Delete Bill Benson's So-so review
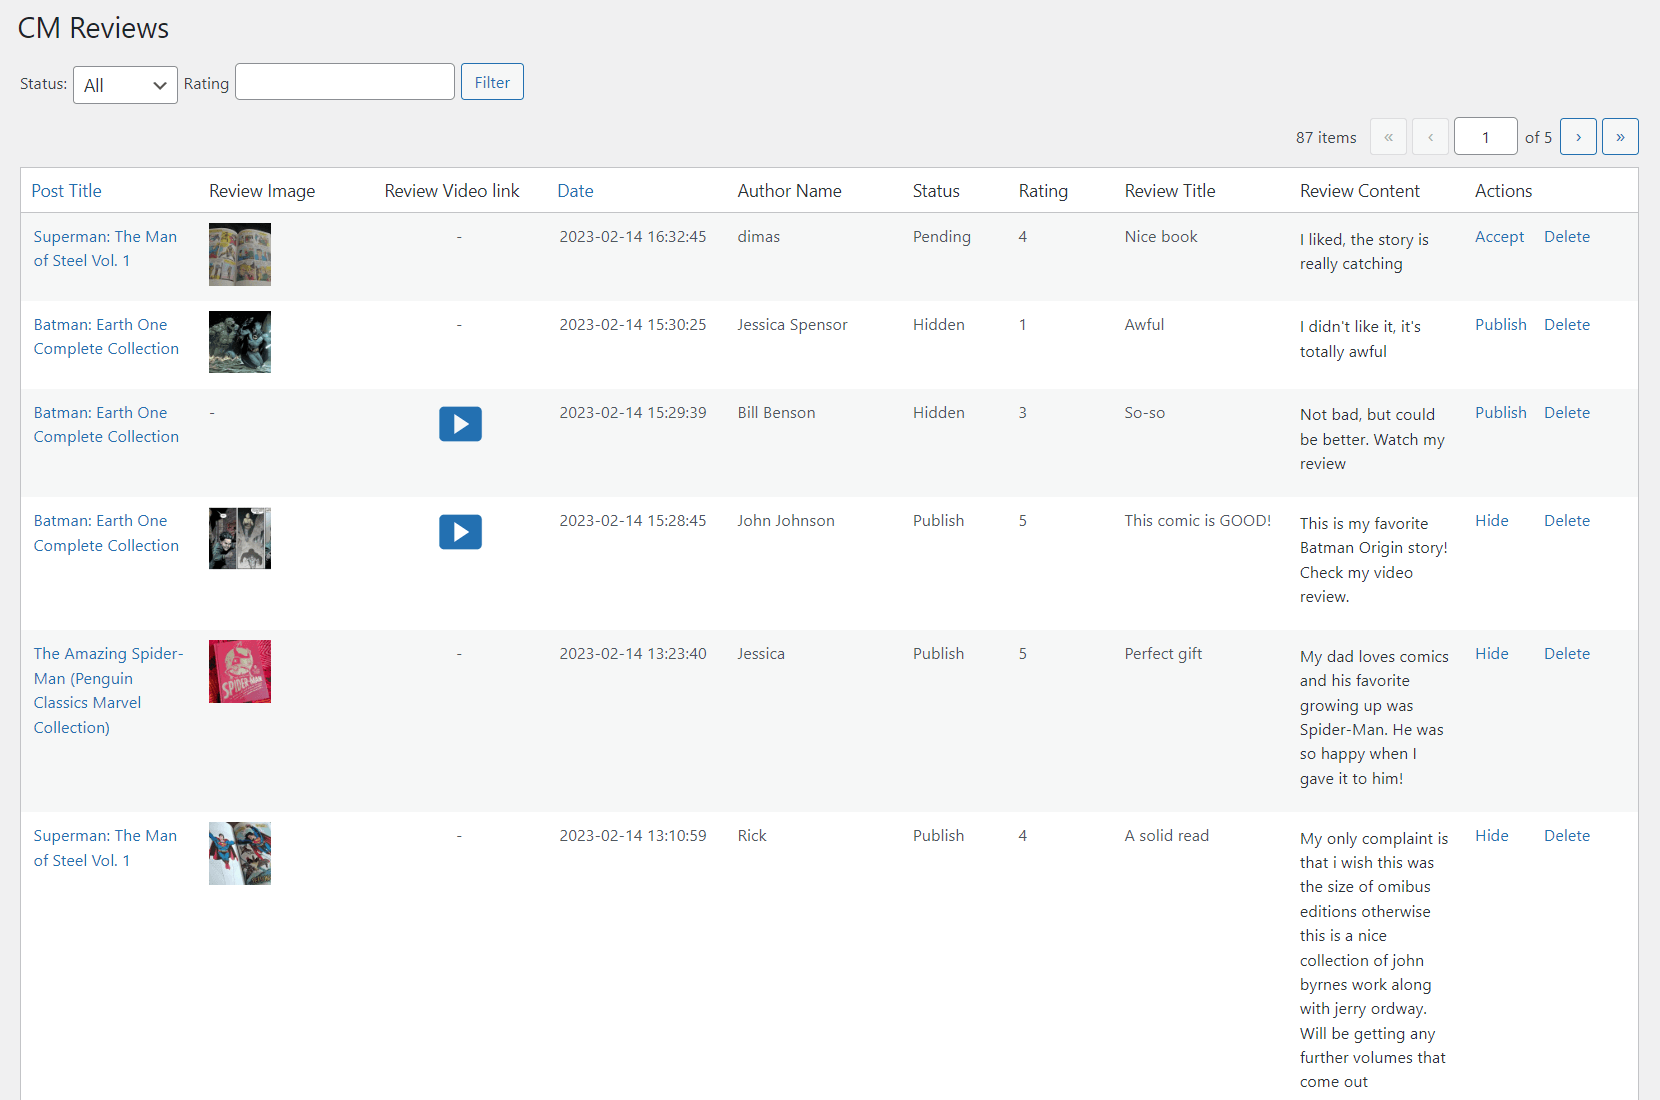The height and width of the screenshot is (1100, 1660). point(1566,413)
